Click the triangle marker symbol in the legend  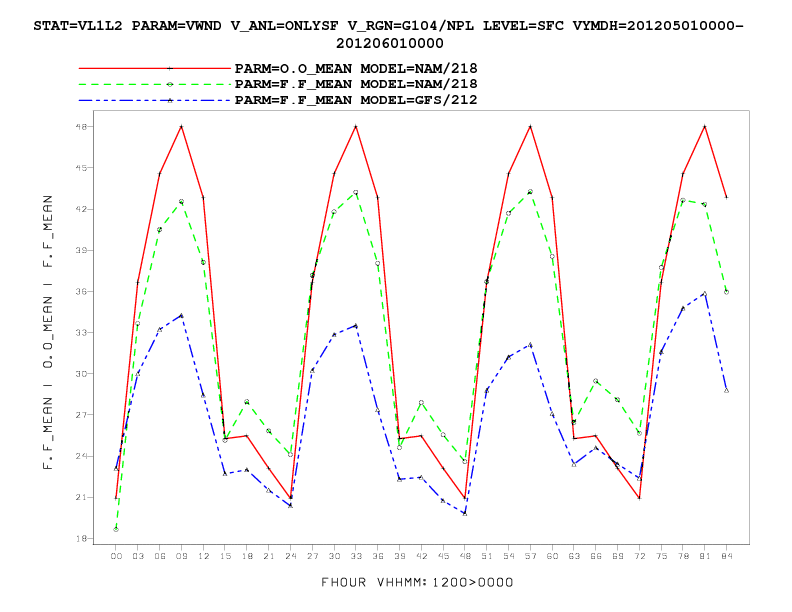(x=170, y=100)
